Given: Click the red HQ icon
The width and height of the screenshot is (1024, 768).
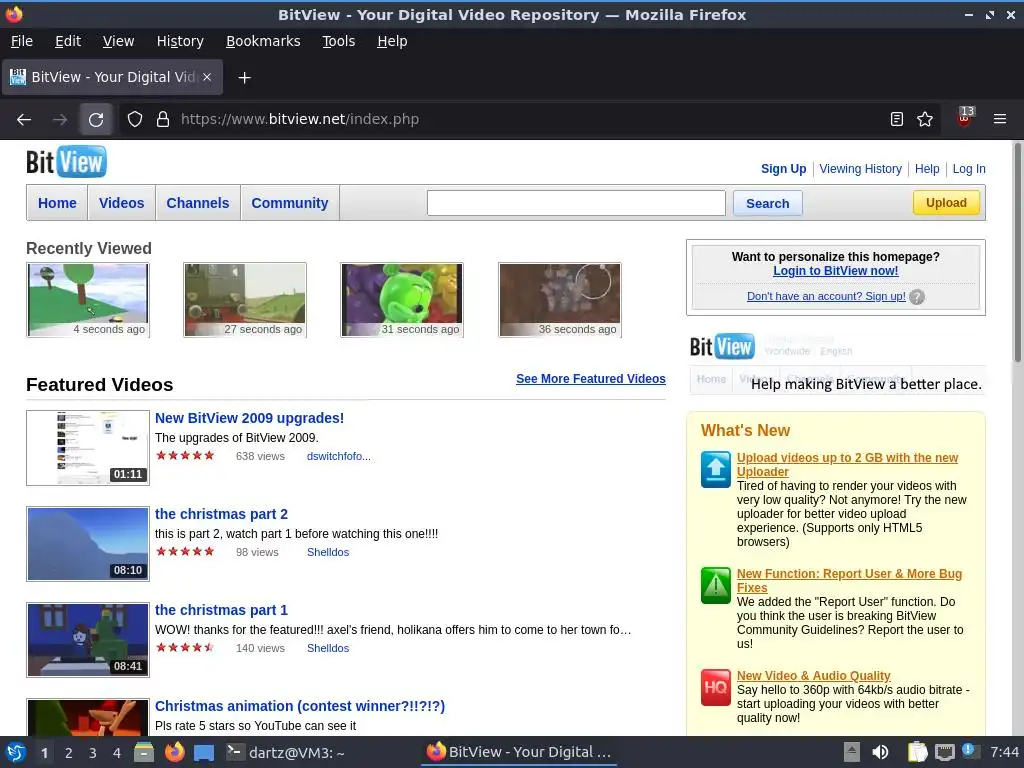Looking at the screenshot, I should [x=716, y=688].
